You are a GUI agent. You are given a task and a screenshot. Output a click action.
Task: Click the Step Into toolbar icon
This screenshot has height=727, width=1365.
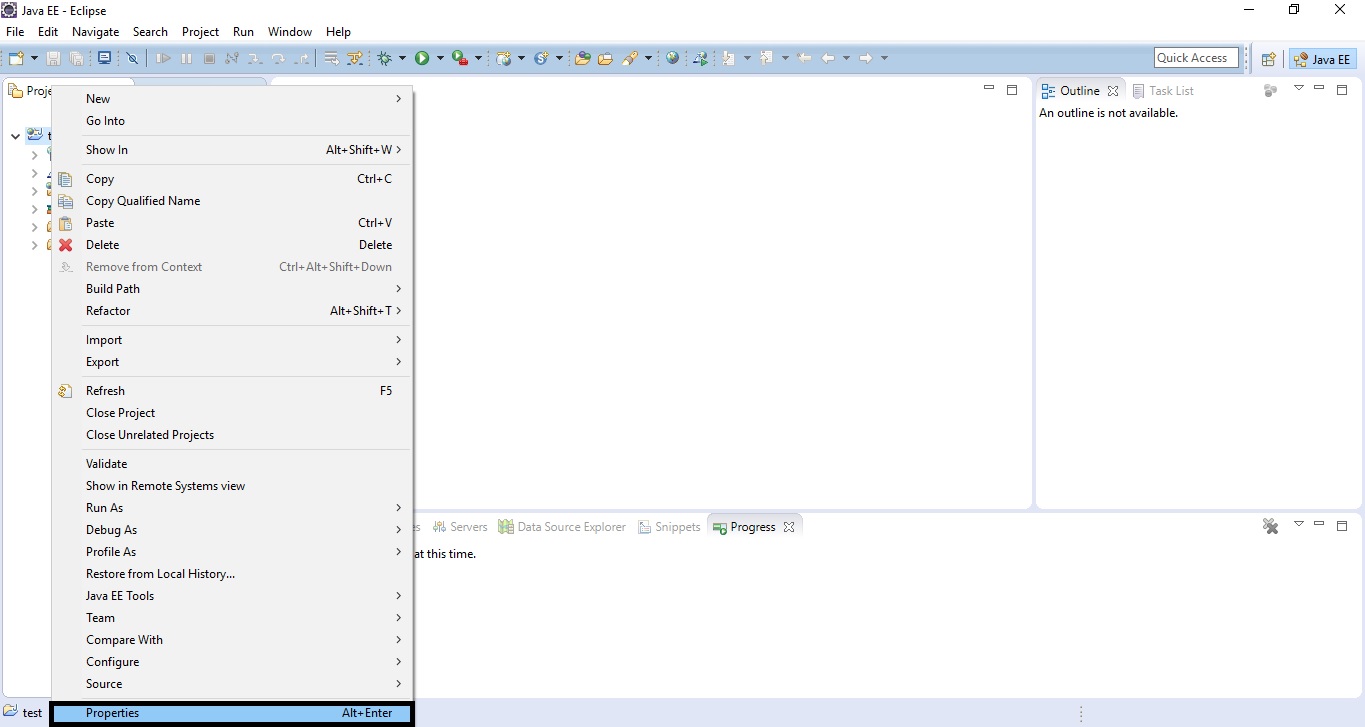point(255,58)
